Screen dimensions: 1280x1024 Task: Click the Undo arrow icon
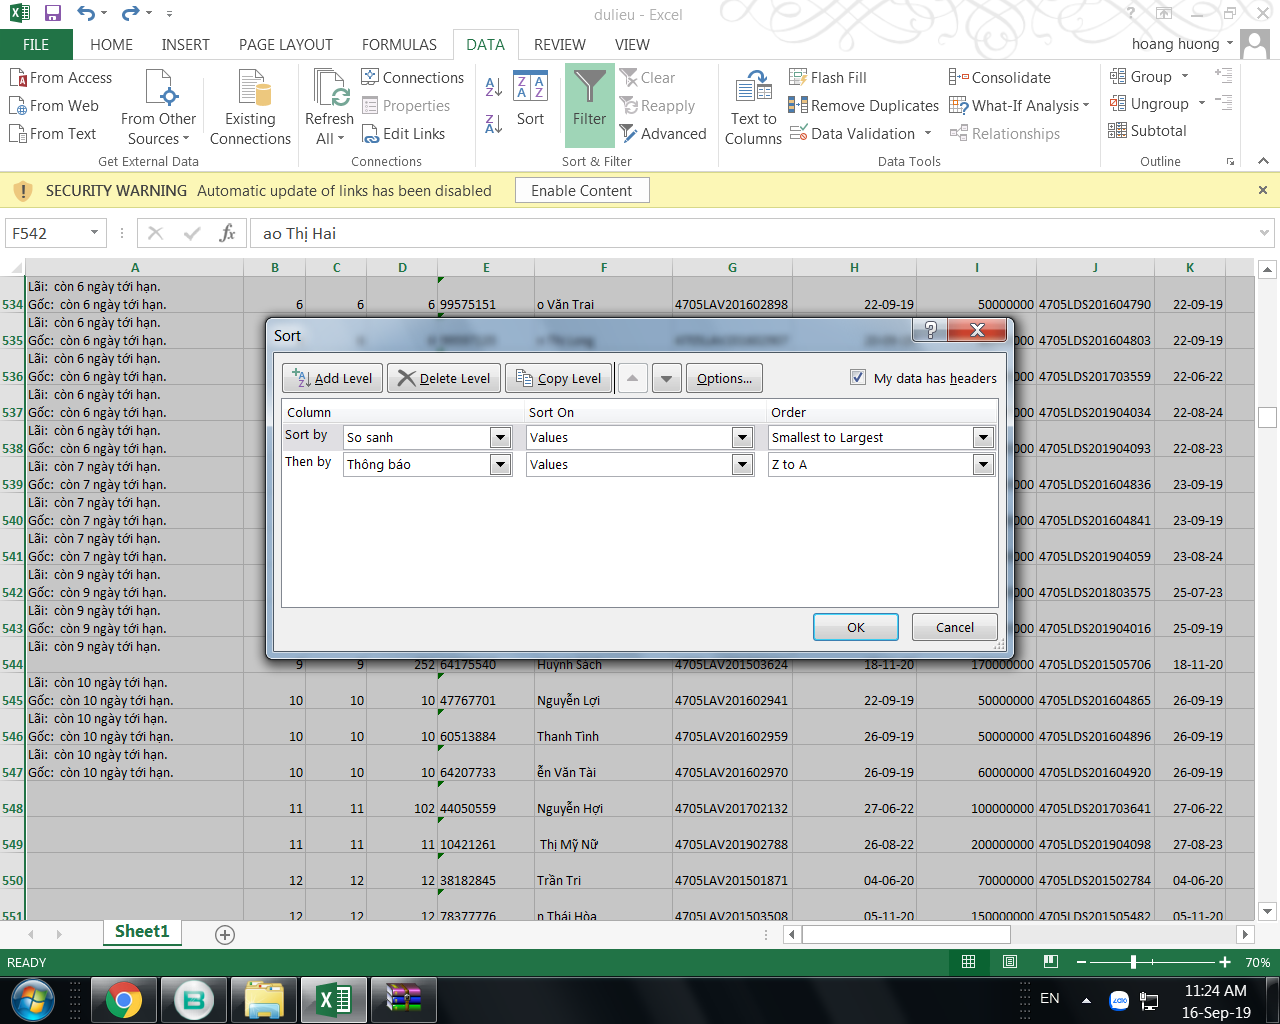(x=86, y=14)
